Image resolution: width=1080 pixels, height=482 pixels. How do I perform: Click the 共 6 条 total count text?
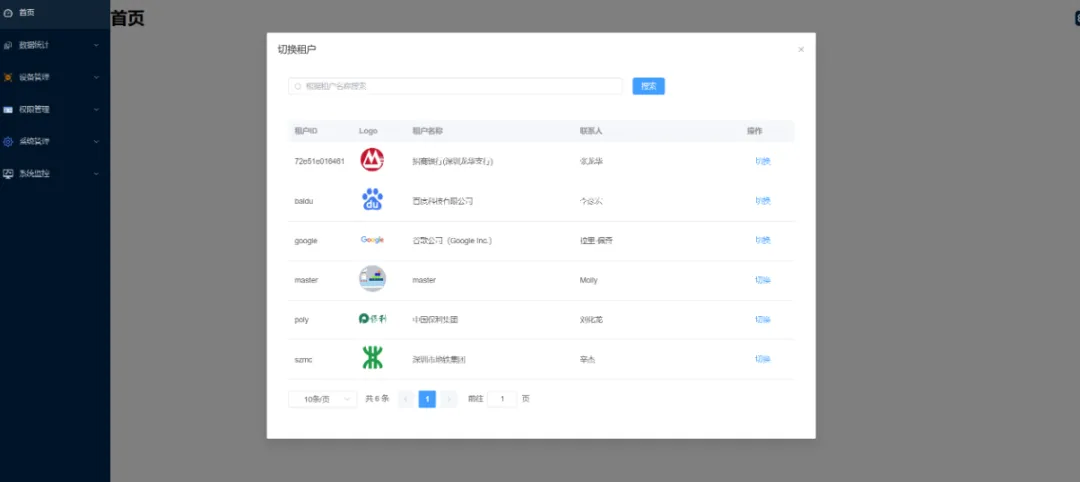(x=377, y=399)
